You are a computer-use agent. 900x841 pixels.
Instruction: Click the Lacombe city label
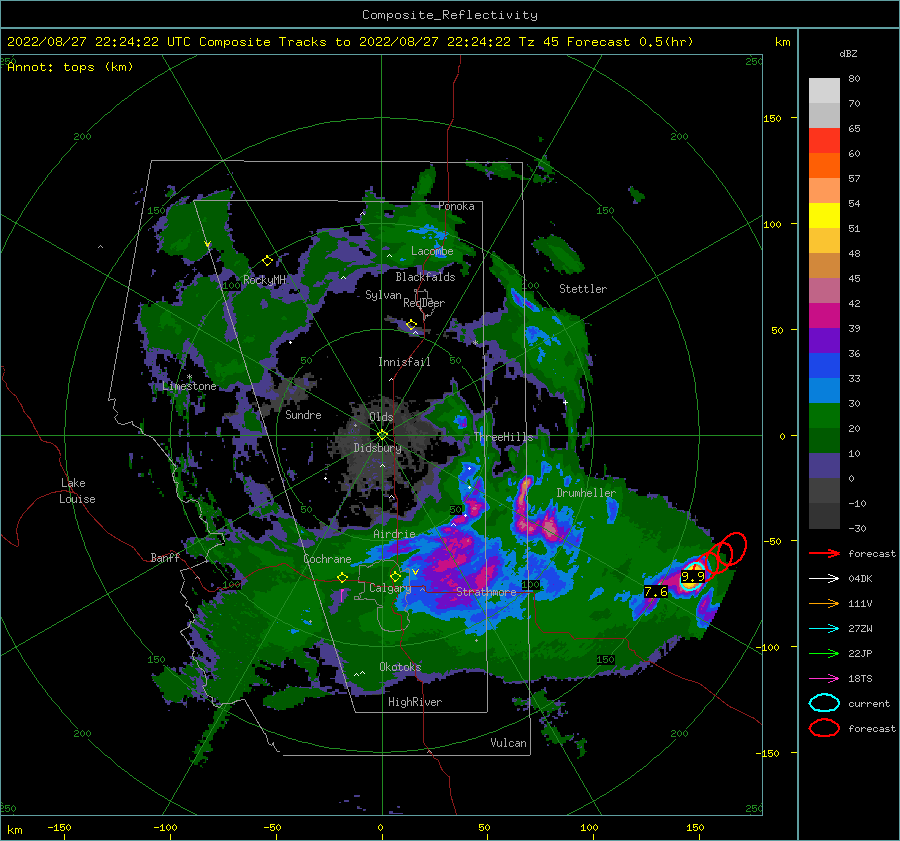click(x=432, y=251)
